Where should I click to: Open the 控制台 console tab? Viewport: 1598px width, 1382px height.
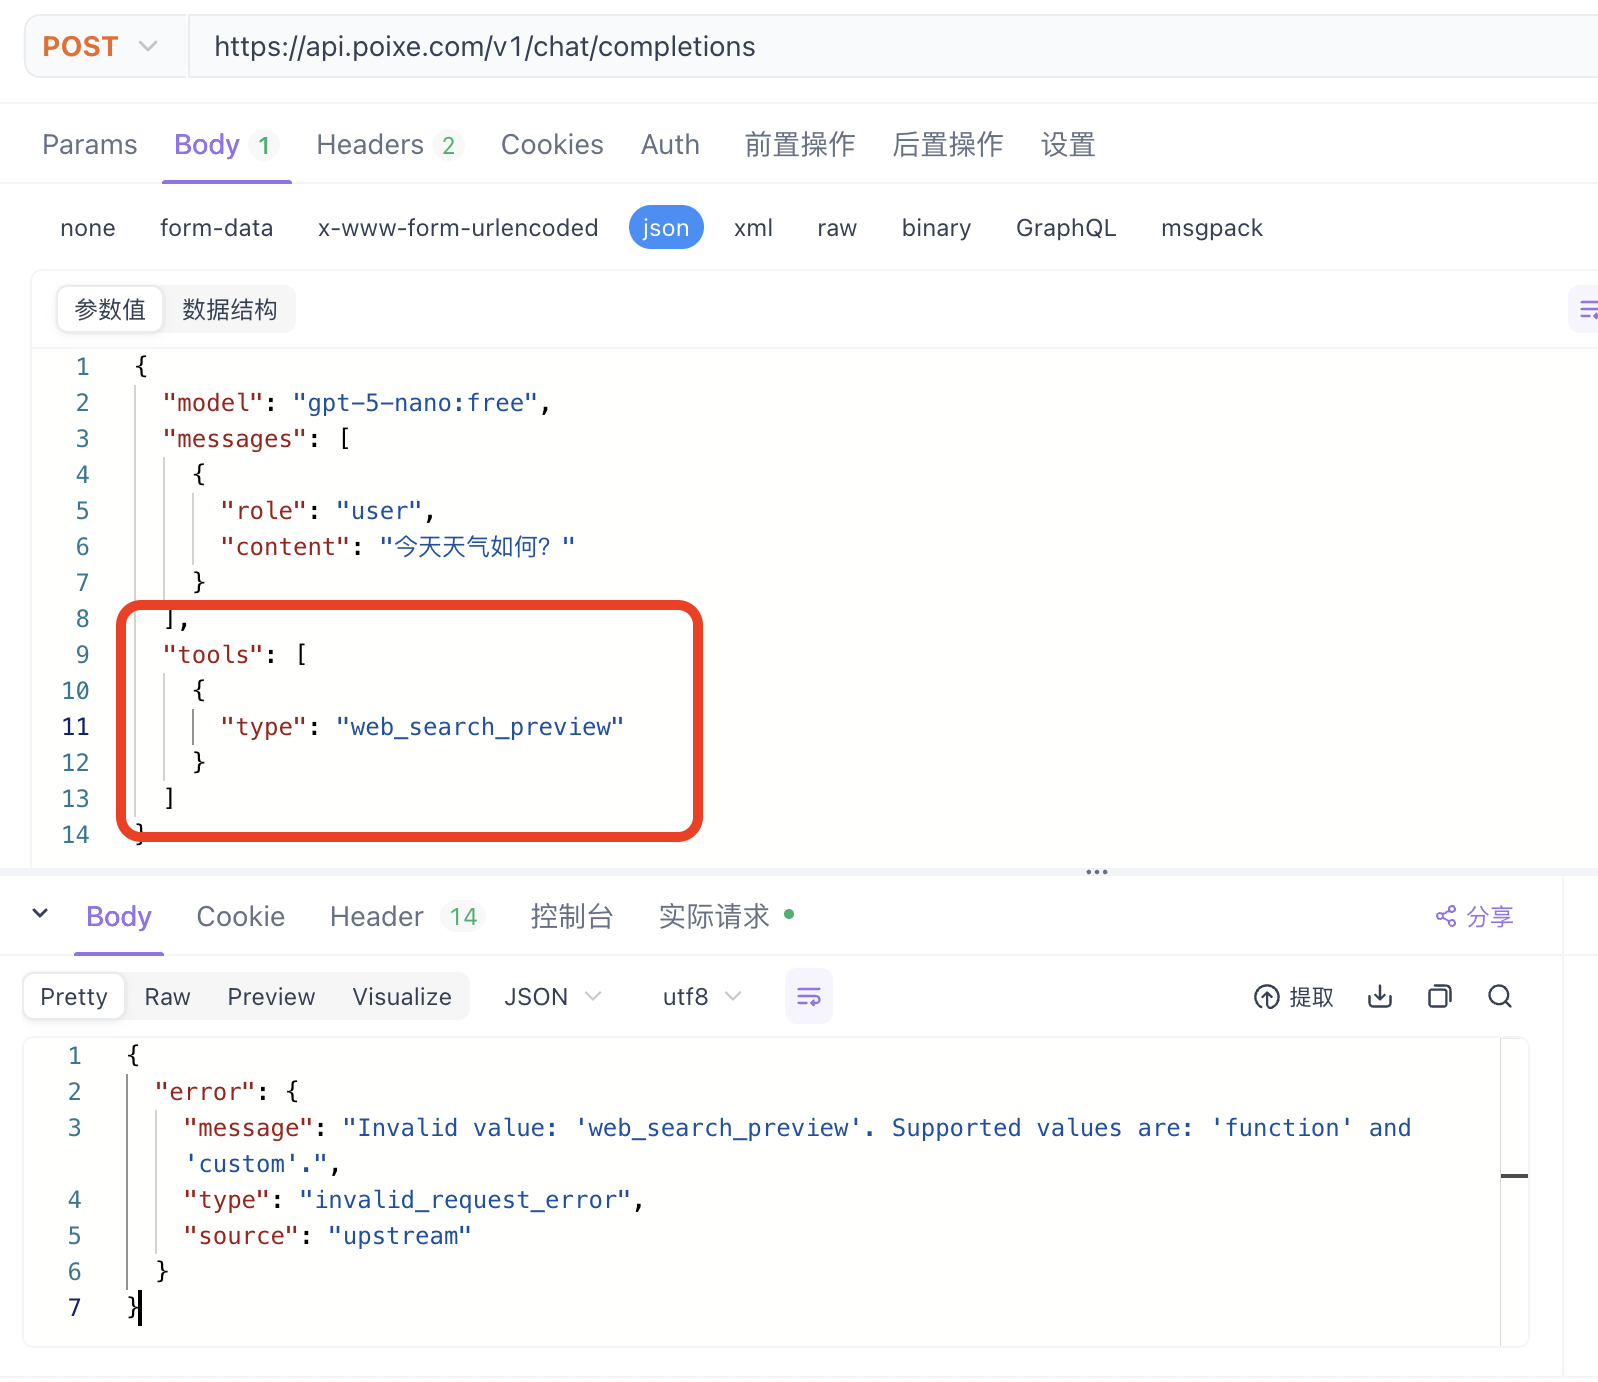click(571, 916)
